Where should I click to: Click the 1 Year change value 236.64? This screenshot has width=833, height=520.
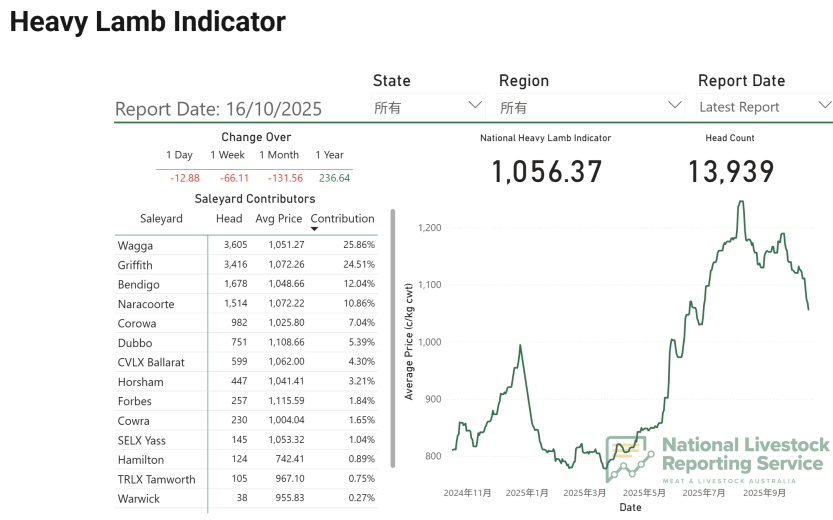[334, 178]
